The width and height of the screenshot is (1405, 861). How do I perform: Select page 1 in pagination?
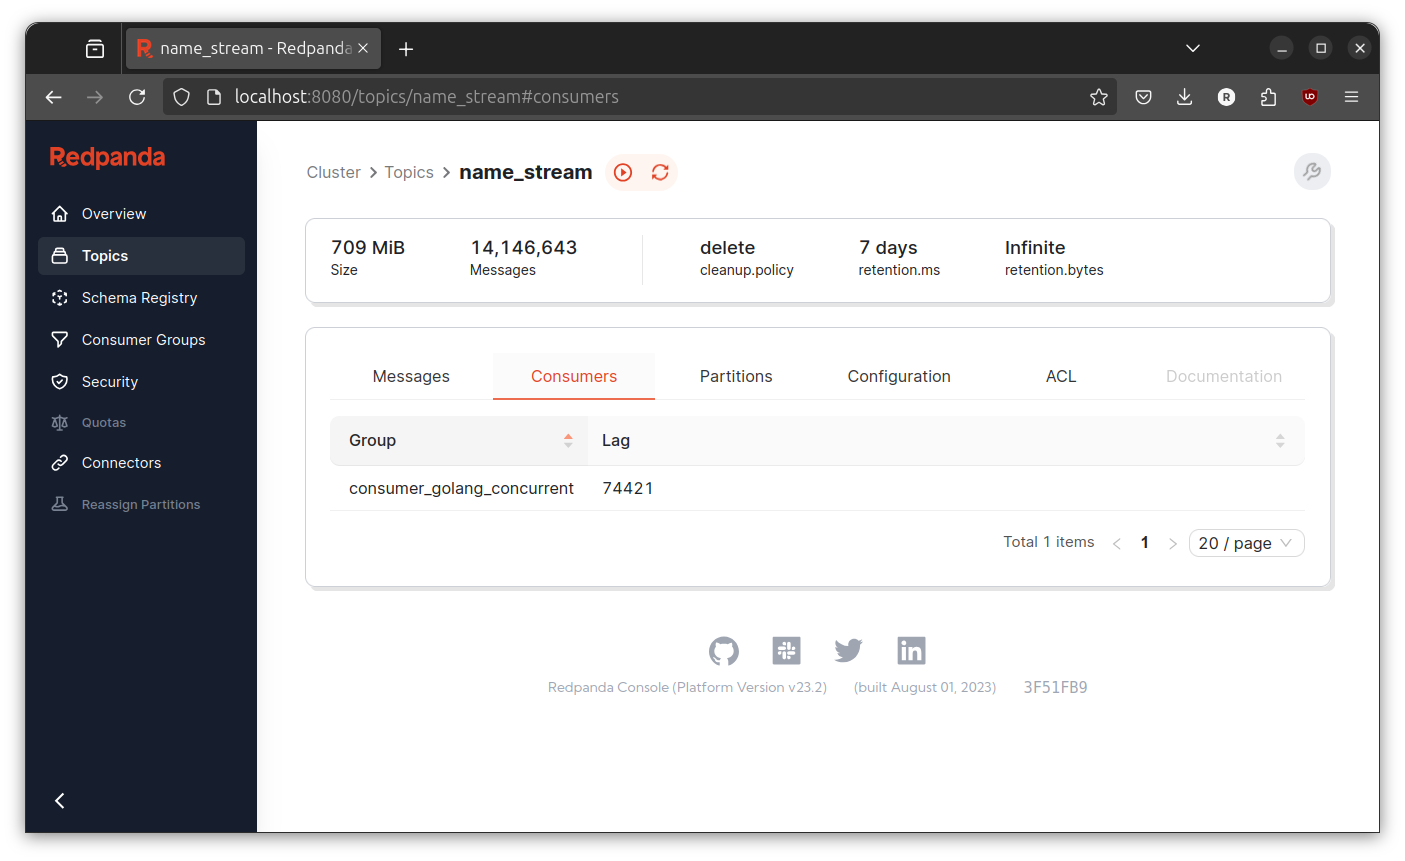(x=1145, y=543)
